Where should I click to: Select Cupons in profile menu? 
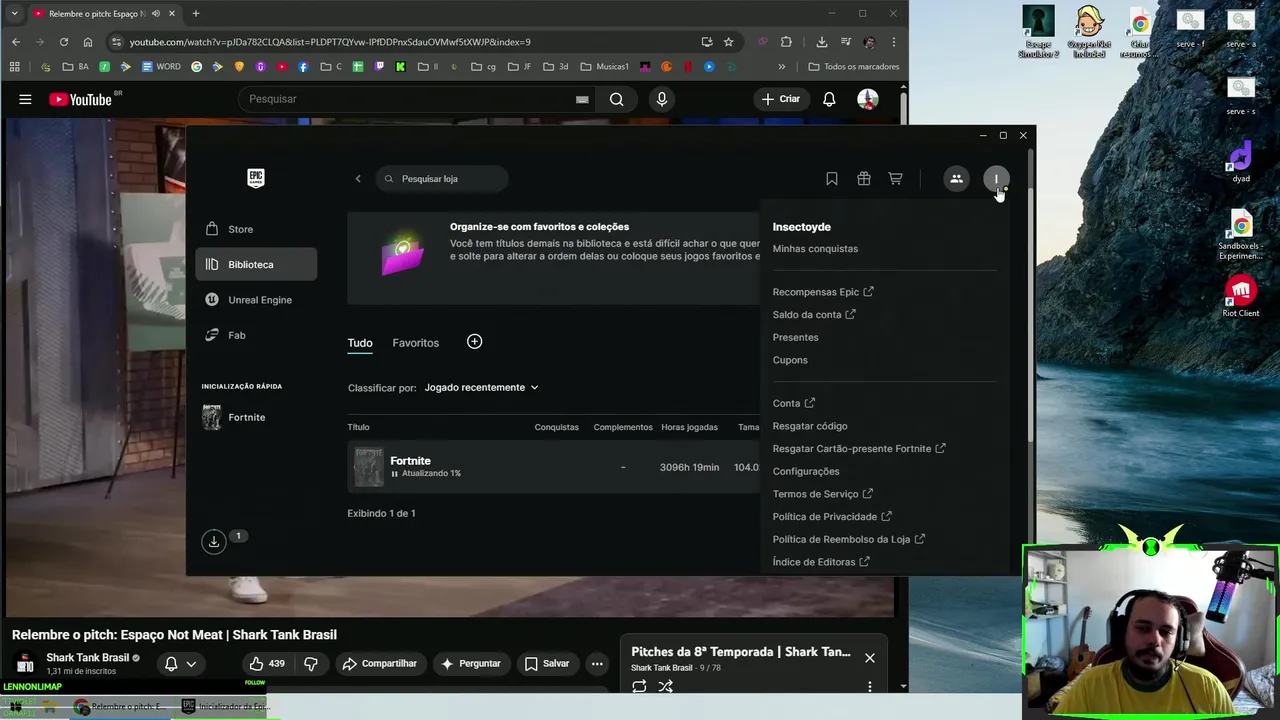point(790,360)
